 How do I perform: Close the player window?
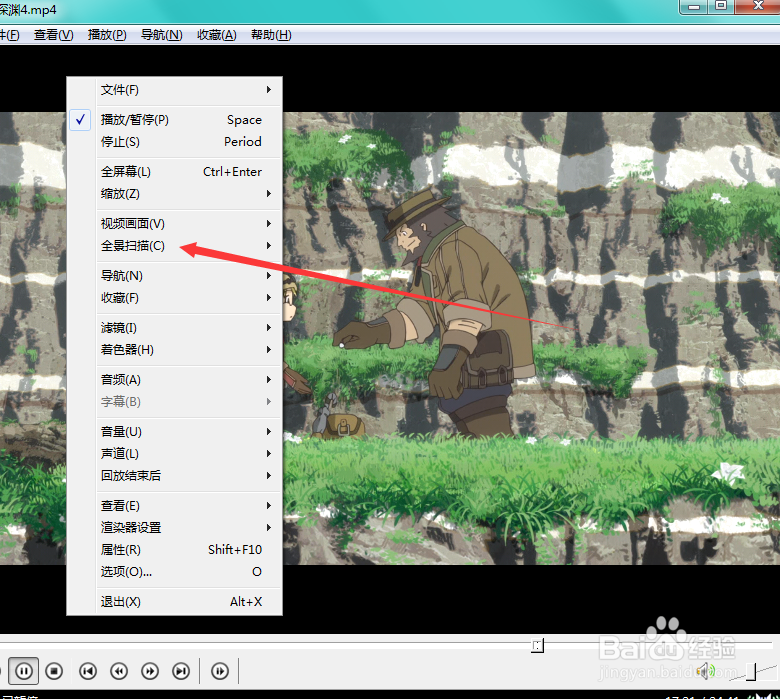(x=758, y=6)
